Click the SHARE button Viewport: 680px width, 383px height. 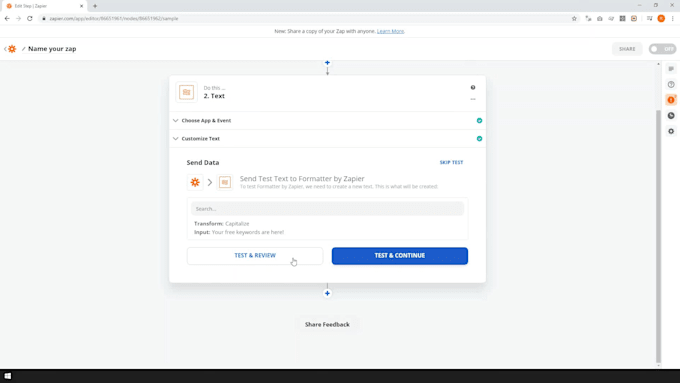click(627, 49)
